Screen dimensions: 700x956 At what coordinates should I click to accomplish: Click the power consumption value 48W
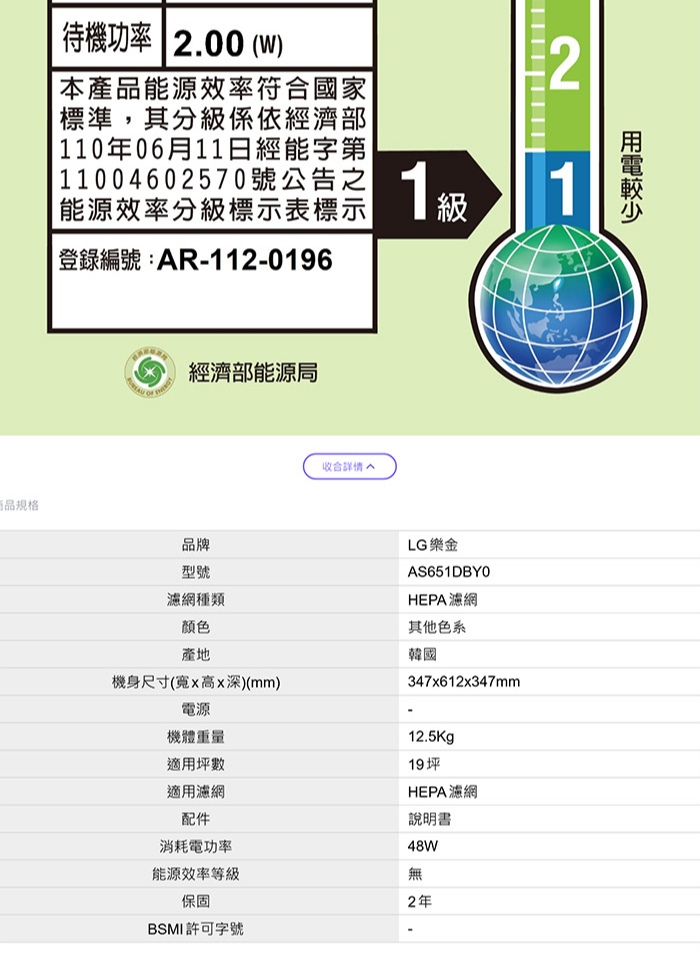[x=423, y=846]
